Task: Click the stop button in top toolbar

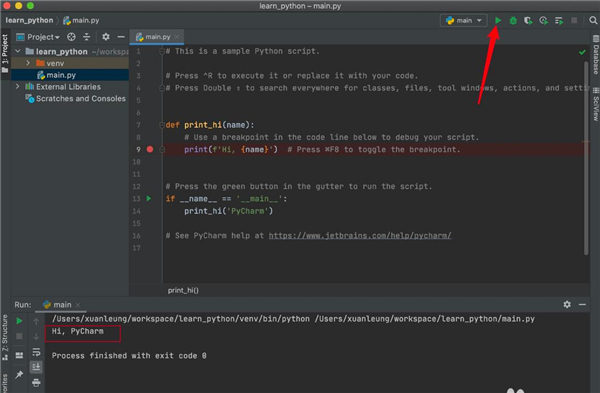Action: pyautogui.click(x=574, y=20)
